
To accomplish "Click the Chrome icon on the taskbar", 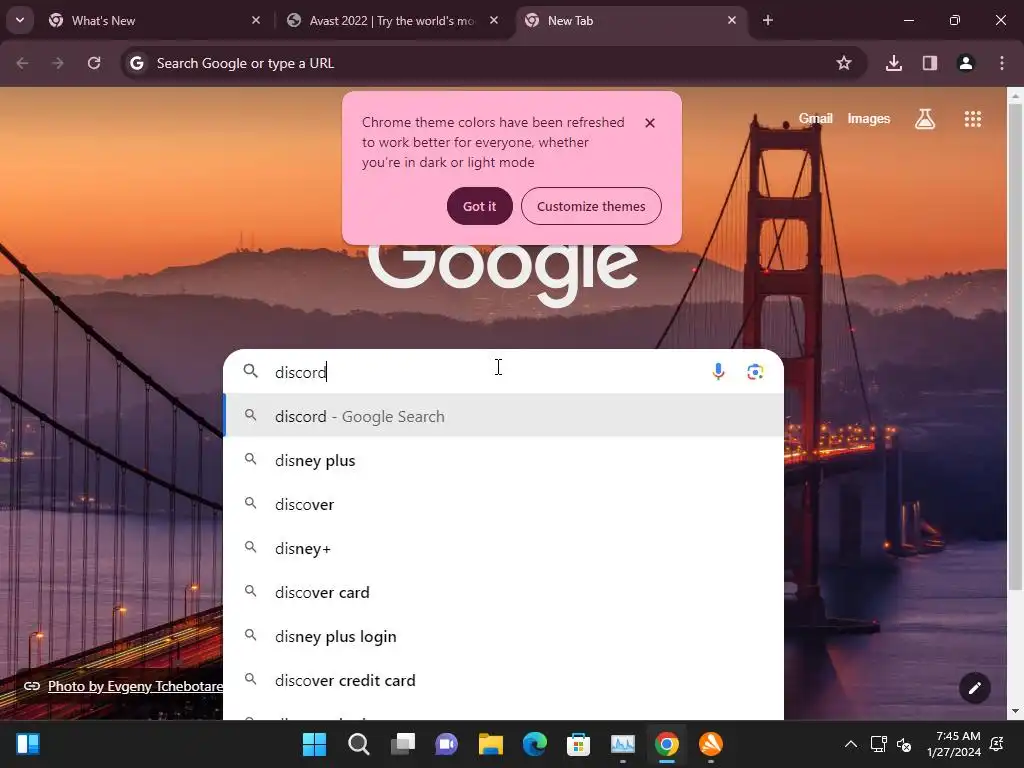I will (667, 744).
